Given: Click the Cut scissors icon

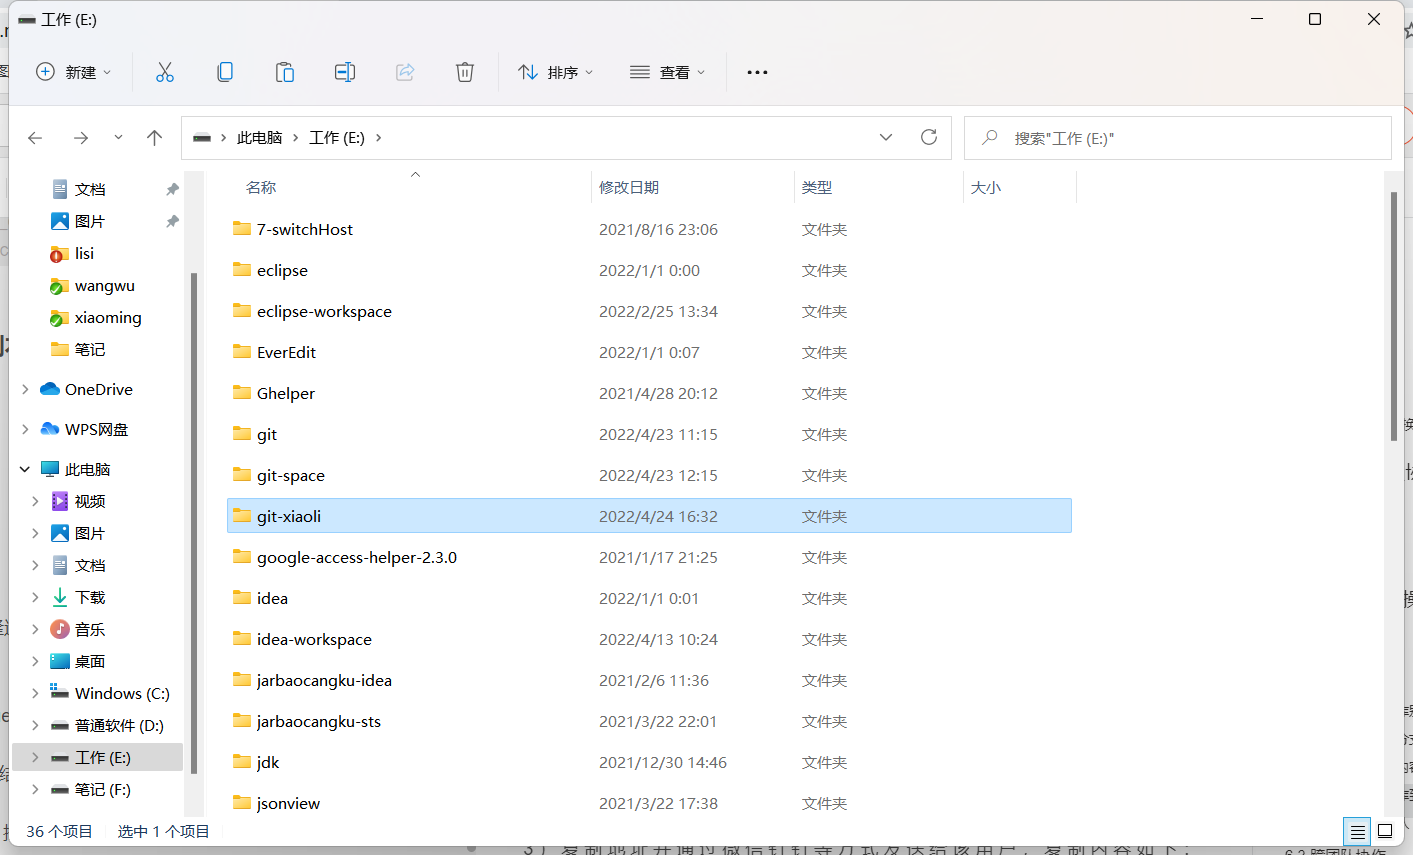Looking at the screenshot, I should 165,72.
